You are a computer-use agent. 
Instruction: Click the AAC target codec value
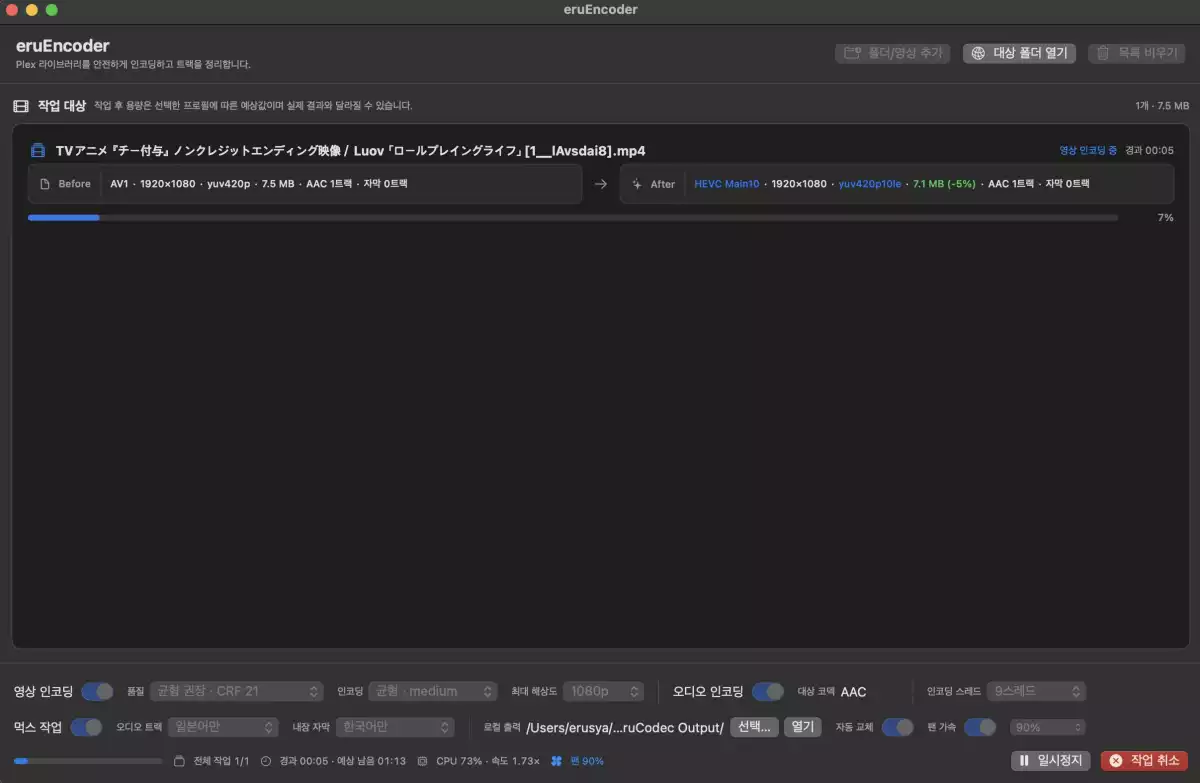[853, 691]
